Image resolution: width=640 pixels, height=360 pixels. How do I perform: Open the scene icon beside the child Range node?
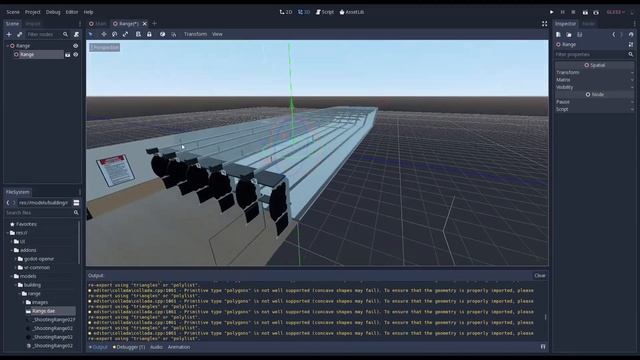click(68, 54)
